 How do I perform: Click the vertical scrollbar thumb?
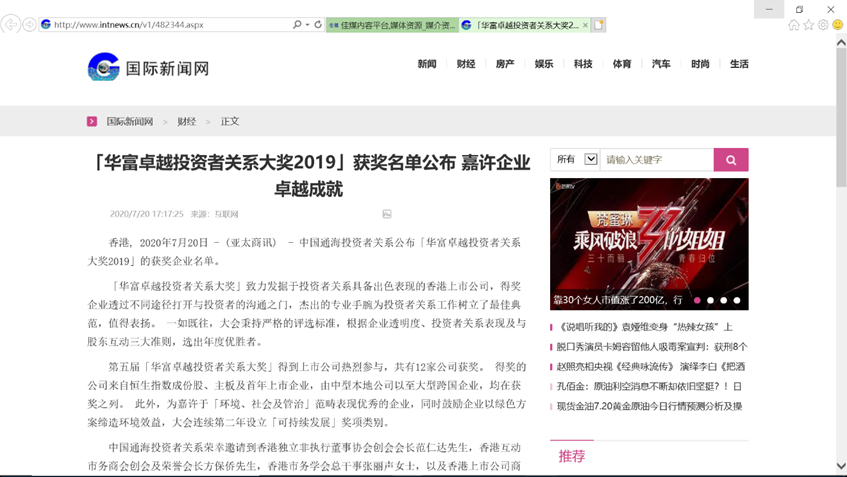(x=841, y=118)
